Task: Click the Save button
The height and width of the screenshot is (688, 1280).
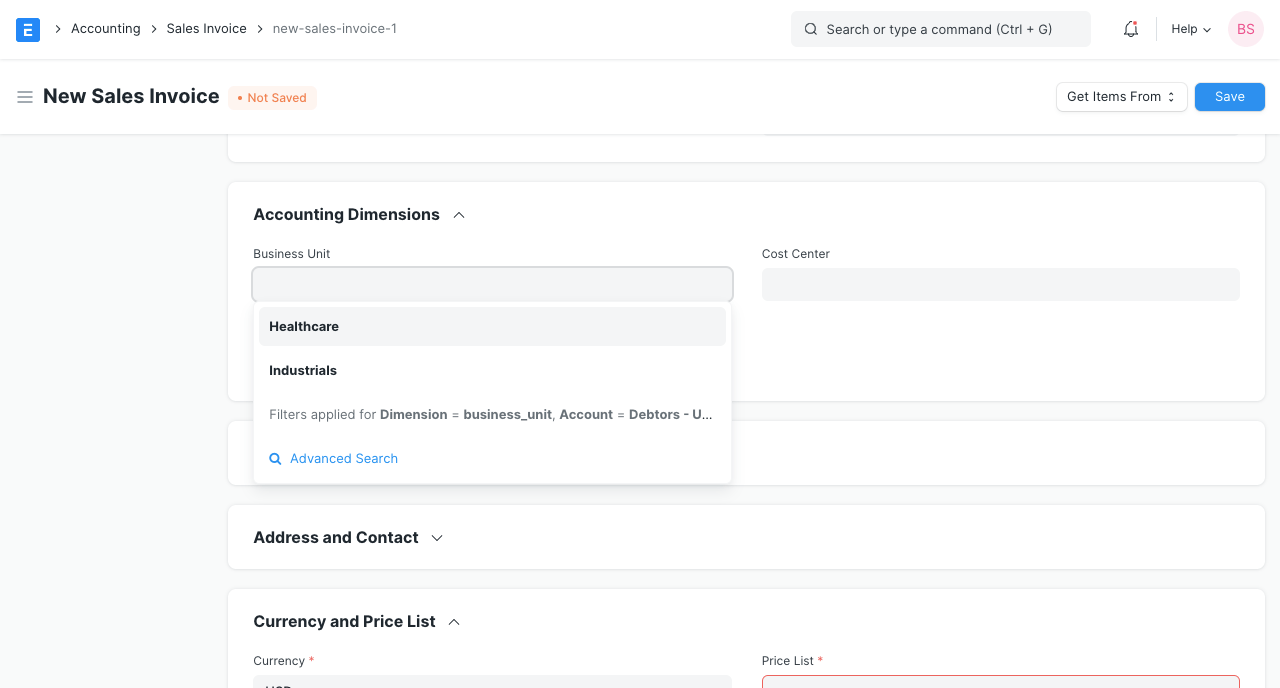Action: tap(1229, 96)
